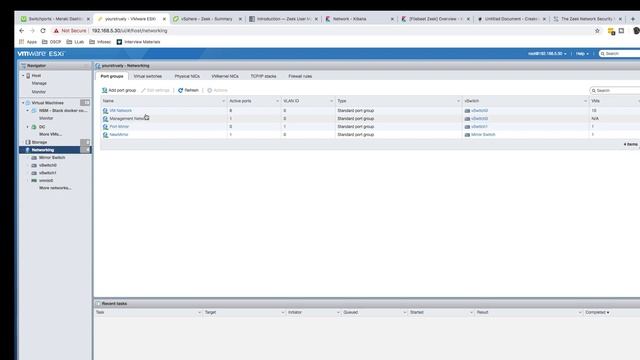Open the Active ports column dropdown arrow
Screen dimensions: 640x360
coord(278,101)
